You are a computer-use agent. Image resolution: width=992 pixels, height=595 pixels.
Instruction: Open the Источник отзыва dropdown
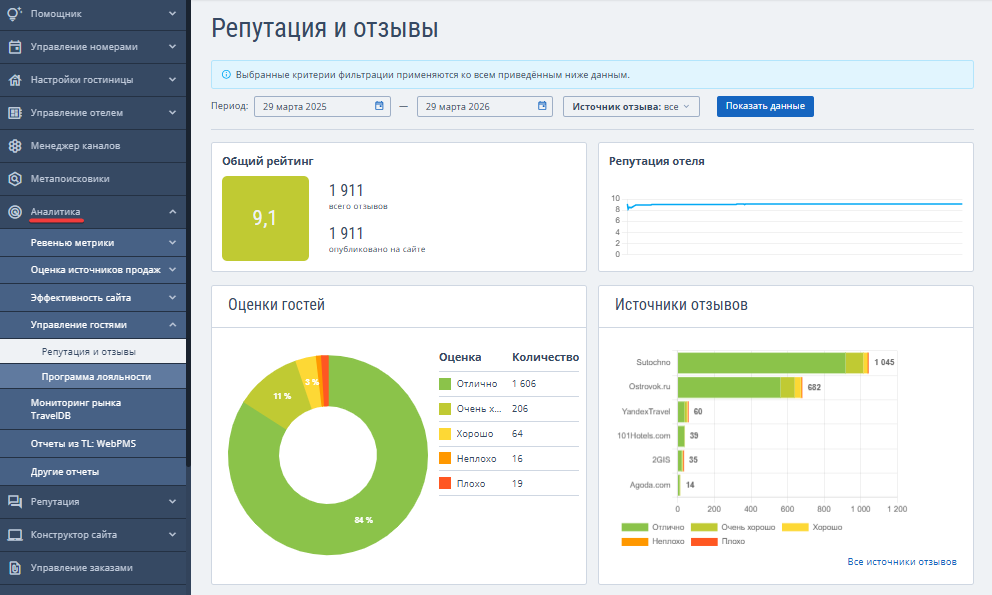coord(631,106)
